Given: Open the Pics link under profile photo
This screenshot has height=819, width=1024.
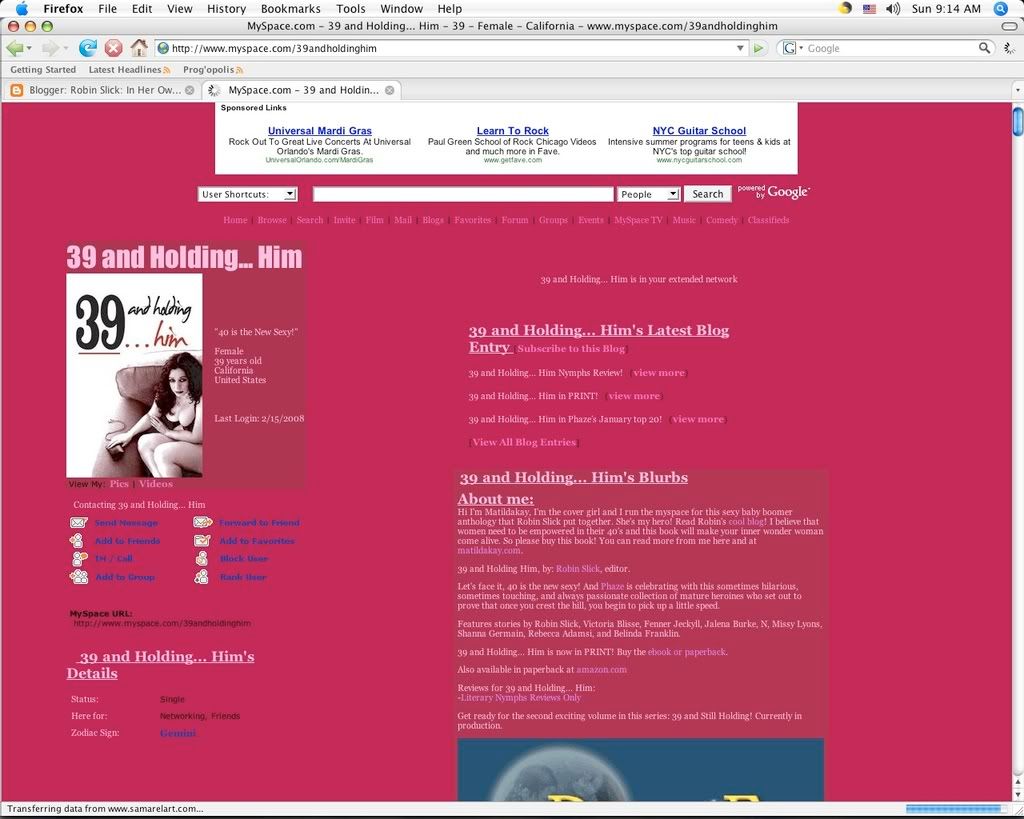Looking at the screenshot, I should pyautogui.click(x=119, y=484).
